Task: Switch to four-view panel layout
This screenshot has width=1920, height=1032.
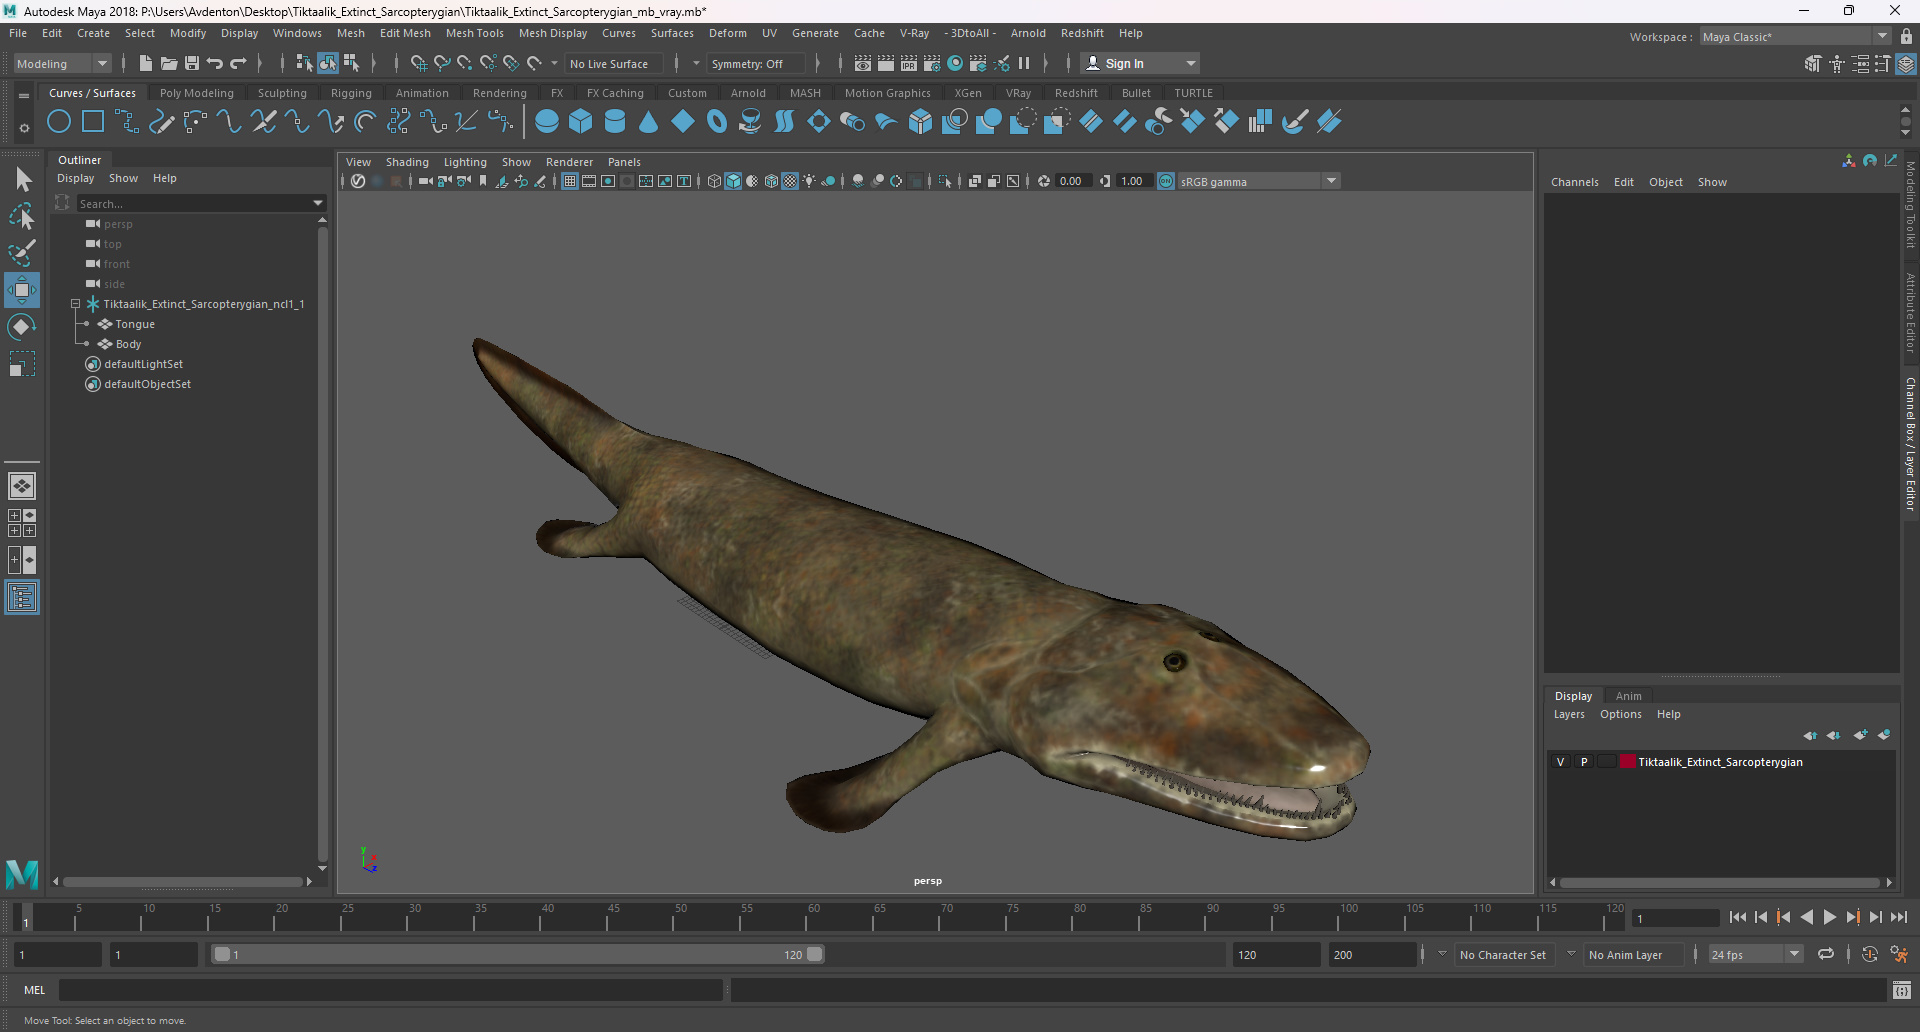Action: (22, 523)
